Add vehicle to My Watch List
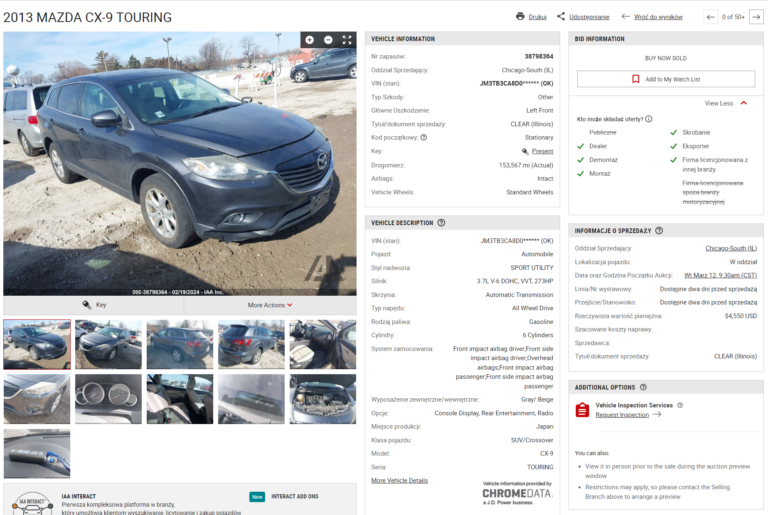The width and height of the screenshot is (768, 515). (x=666, y=79)
